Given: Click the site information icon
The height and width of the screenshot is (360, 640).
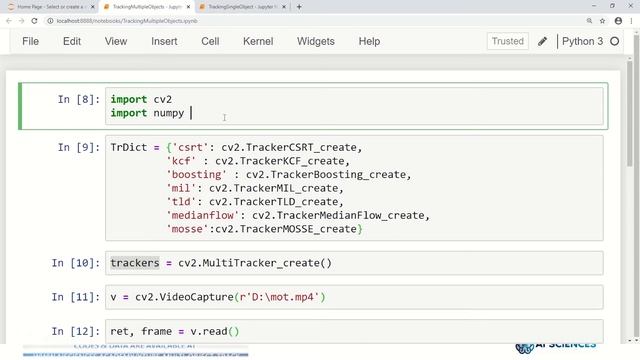Looking at the screenshot, I should click(x=50, y=21).
